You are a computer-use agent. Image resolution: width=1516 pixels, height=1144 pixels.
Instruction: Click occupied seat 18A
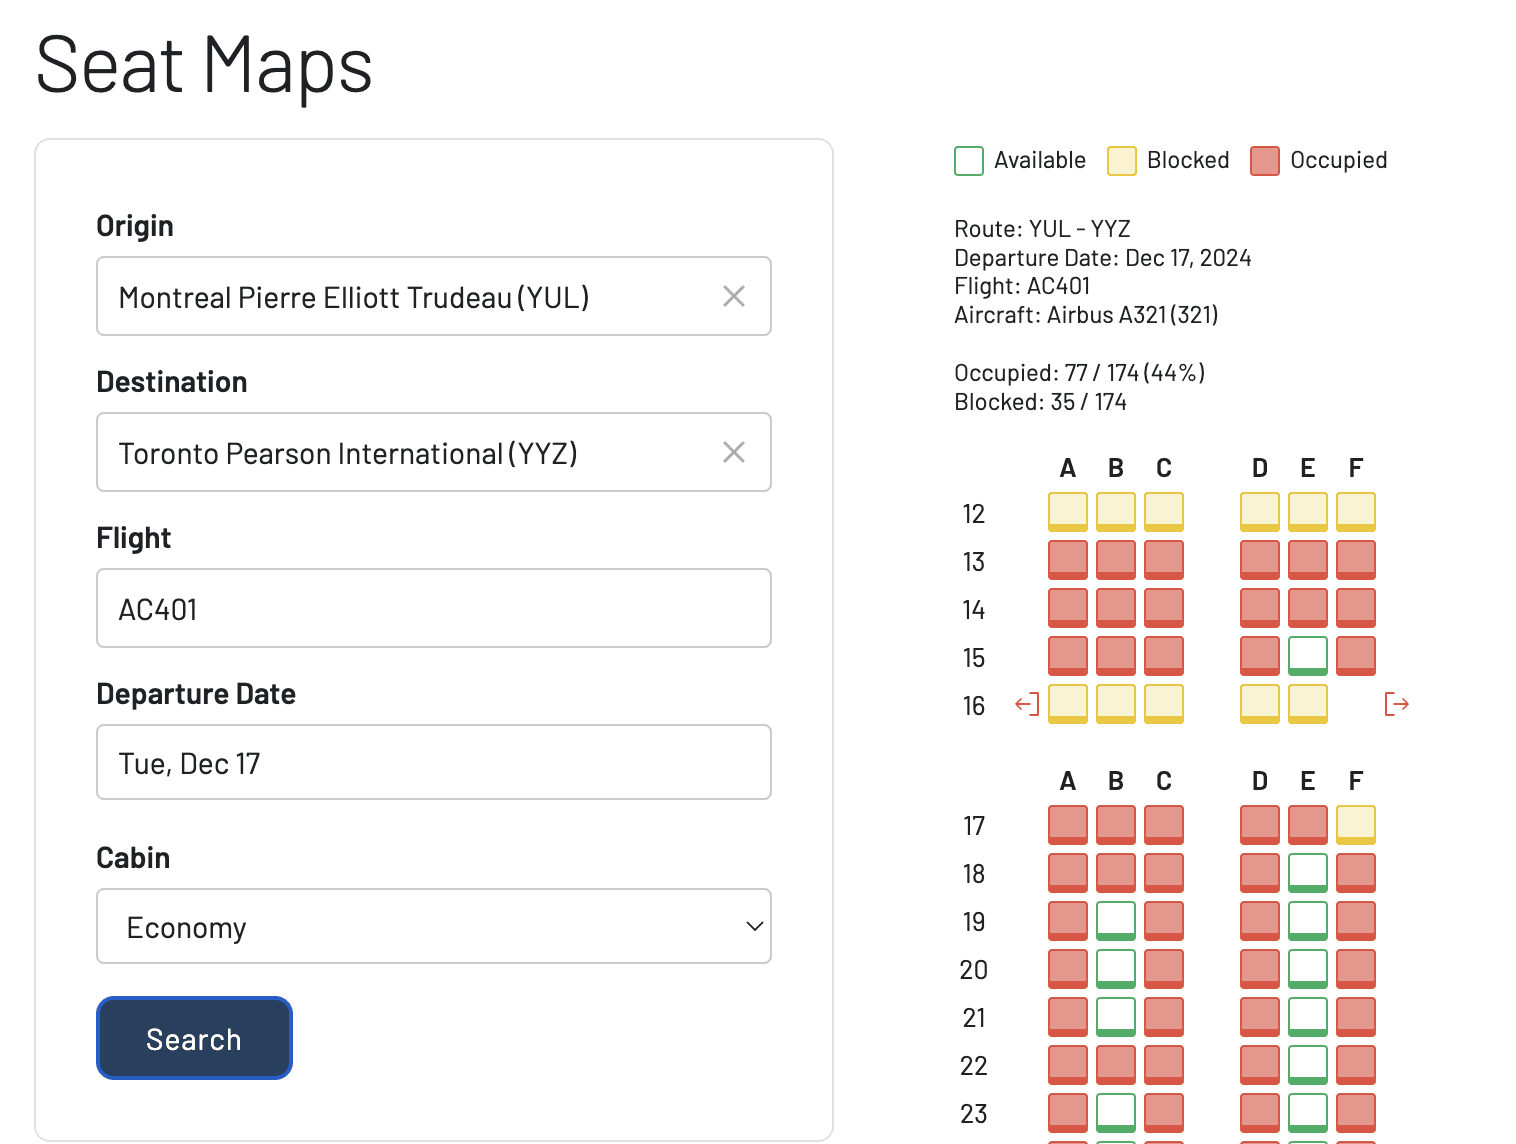(1068, 872)
